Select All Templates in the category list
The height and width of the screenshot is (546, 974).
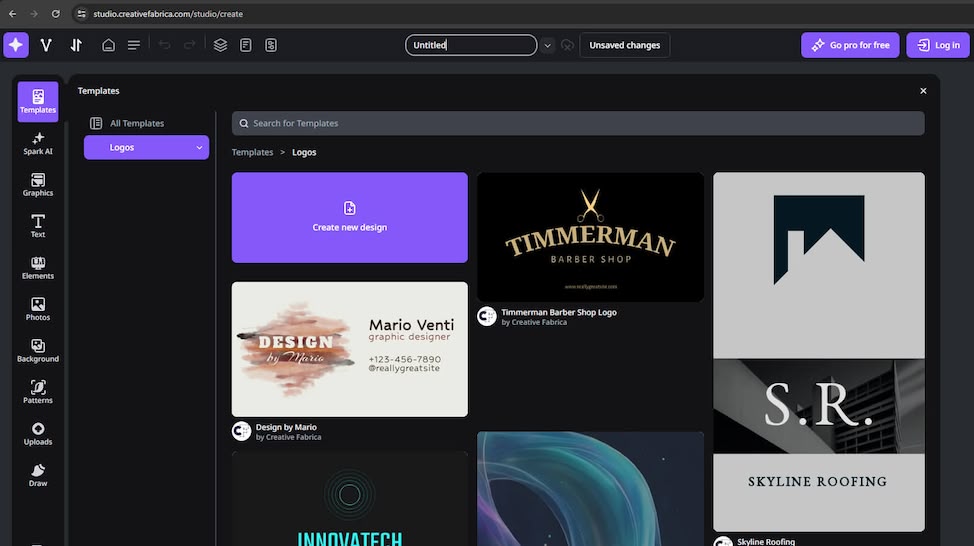[x=137, y=124]
